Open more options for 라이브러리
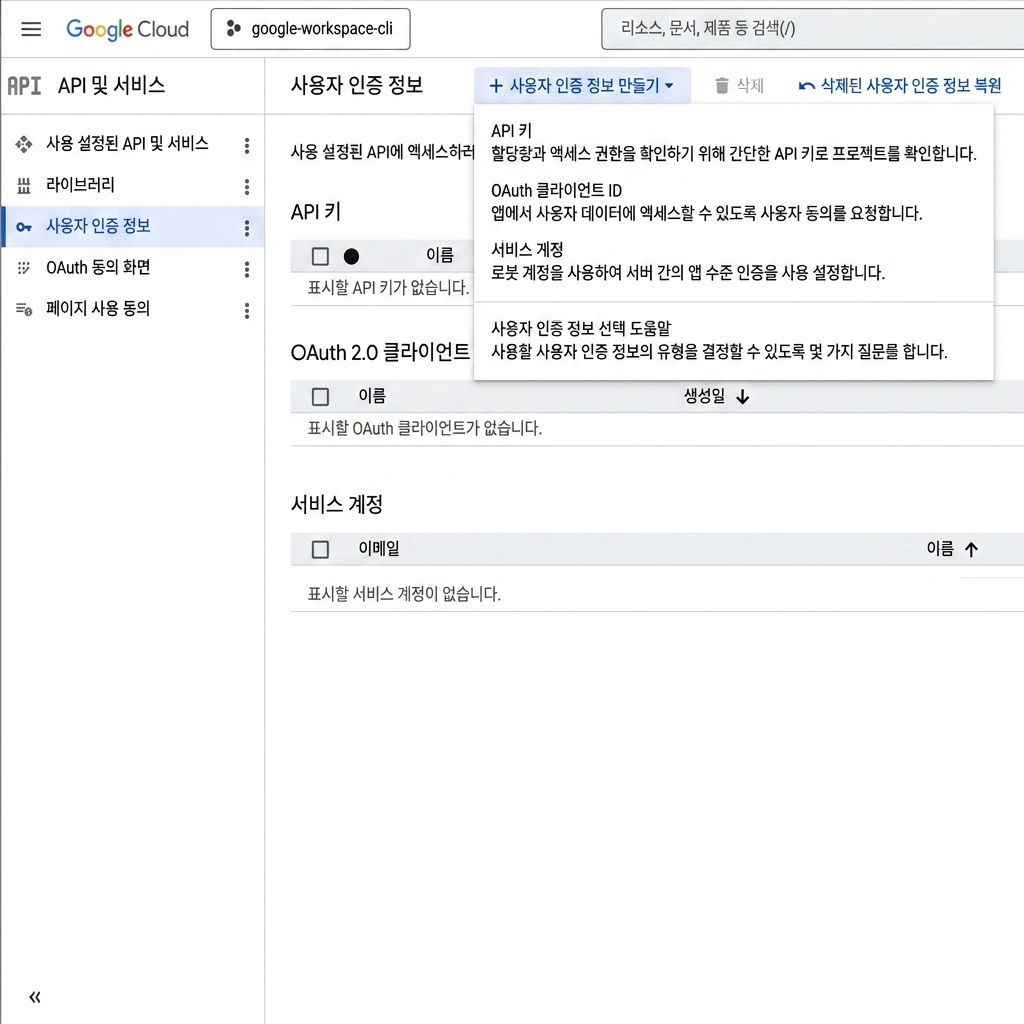This screenshot has width=1024, height=1024. pos(247,187)
